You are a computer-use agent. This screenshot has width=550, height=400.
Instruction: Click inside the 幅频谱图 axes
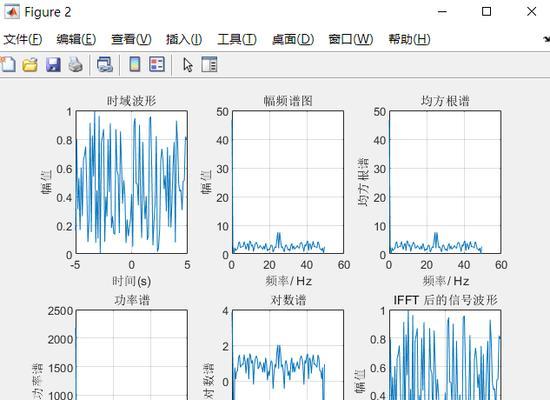pos(288,182)
